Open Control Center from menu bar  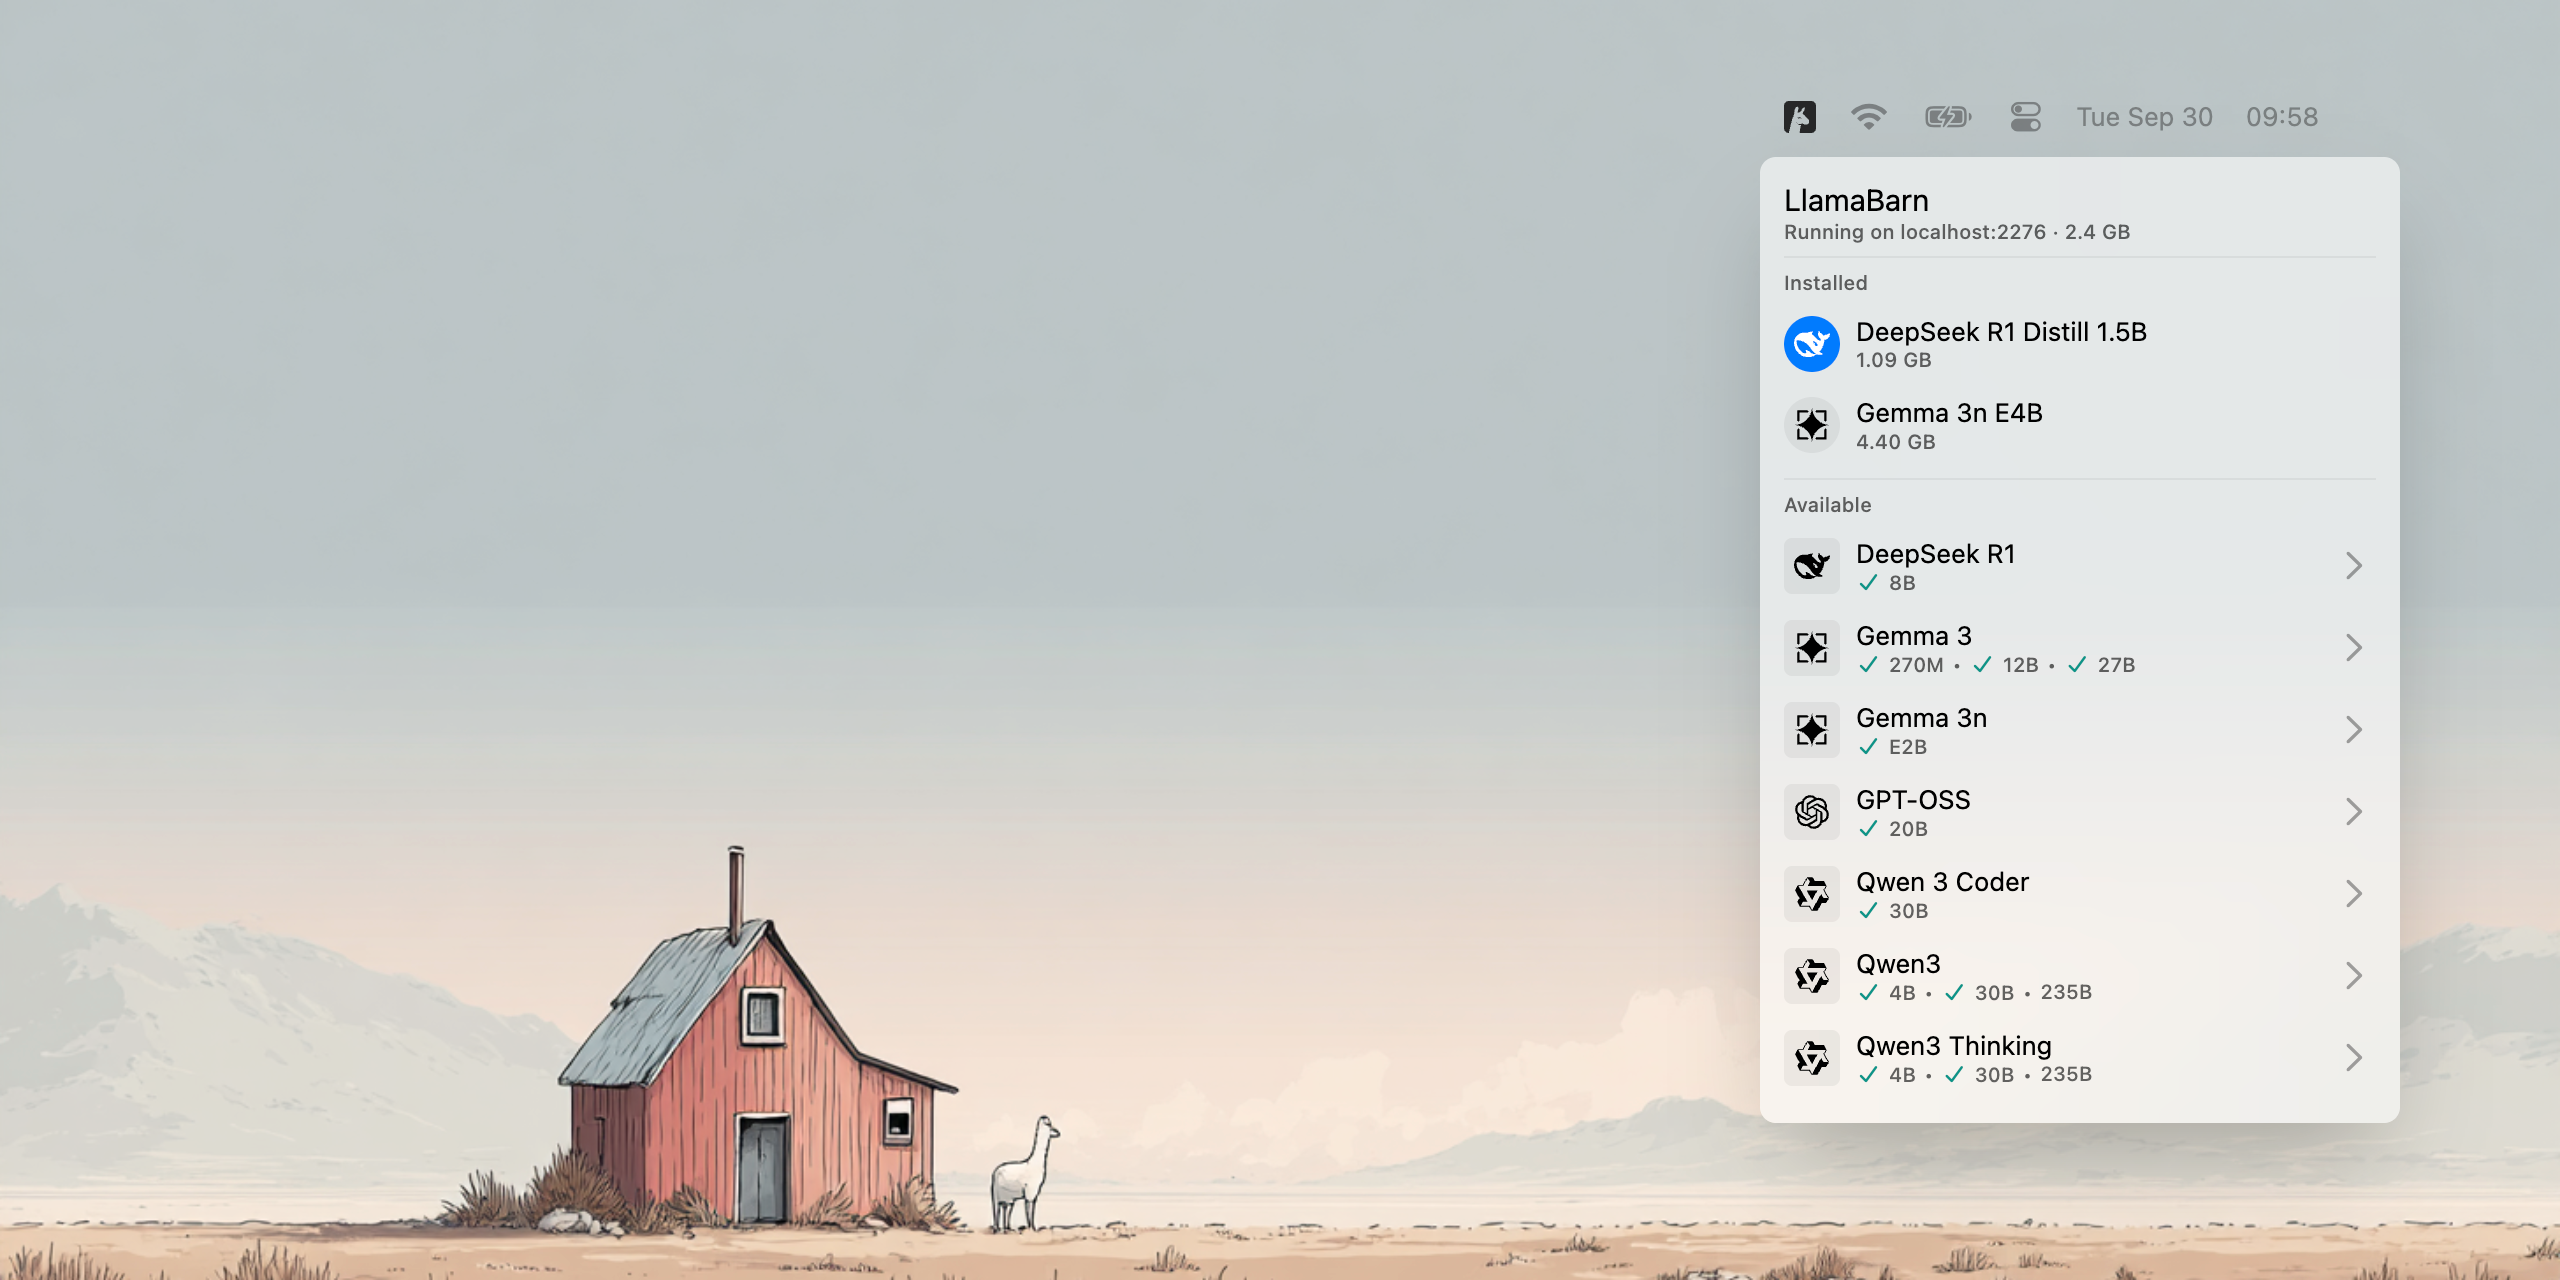(x=2025, y=117)
